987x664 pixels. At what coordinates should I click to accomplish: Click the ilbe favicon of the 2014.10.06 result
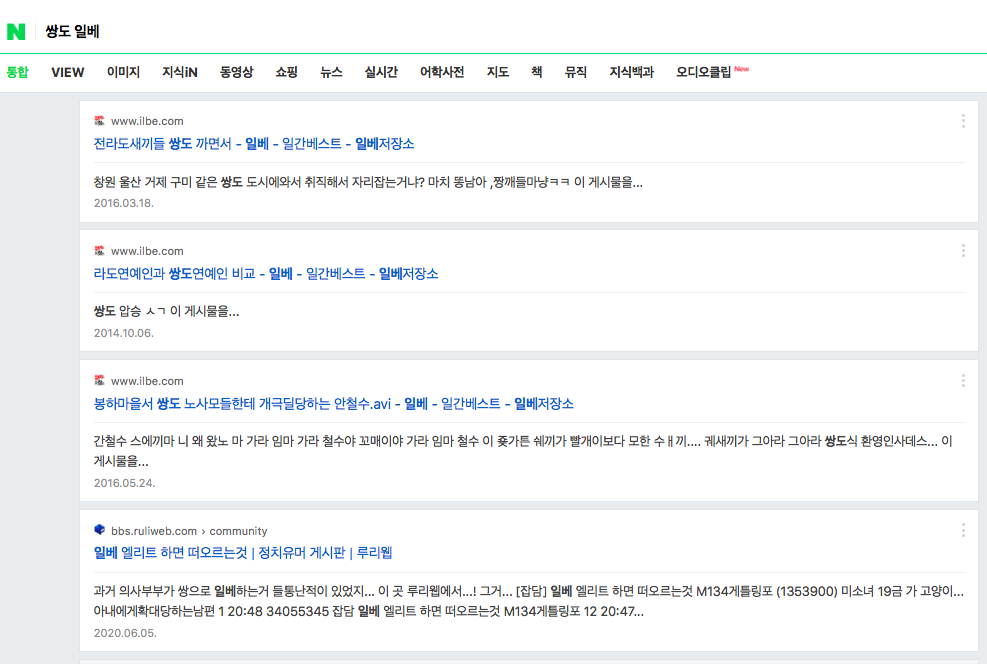(99, 250)
